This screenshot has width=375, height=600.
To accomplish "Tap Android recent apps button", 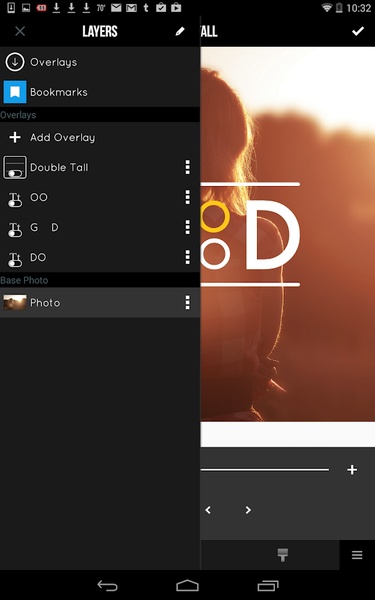I will (268, 585).
